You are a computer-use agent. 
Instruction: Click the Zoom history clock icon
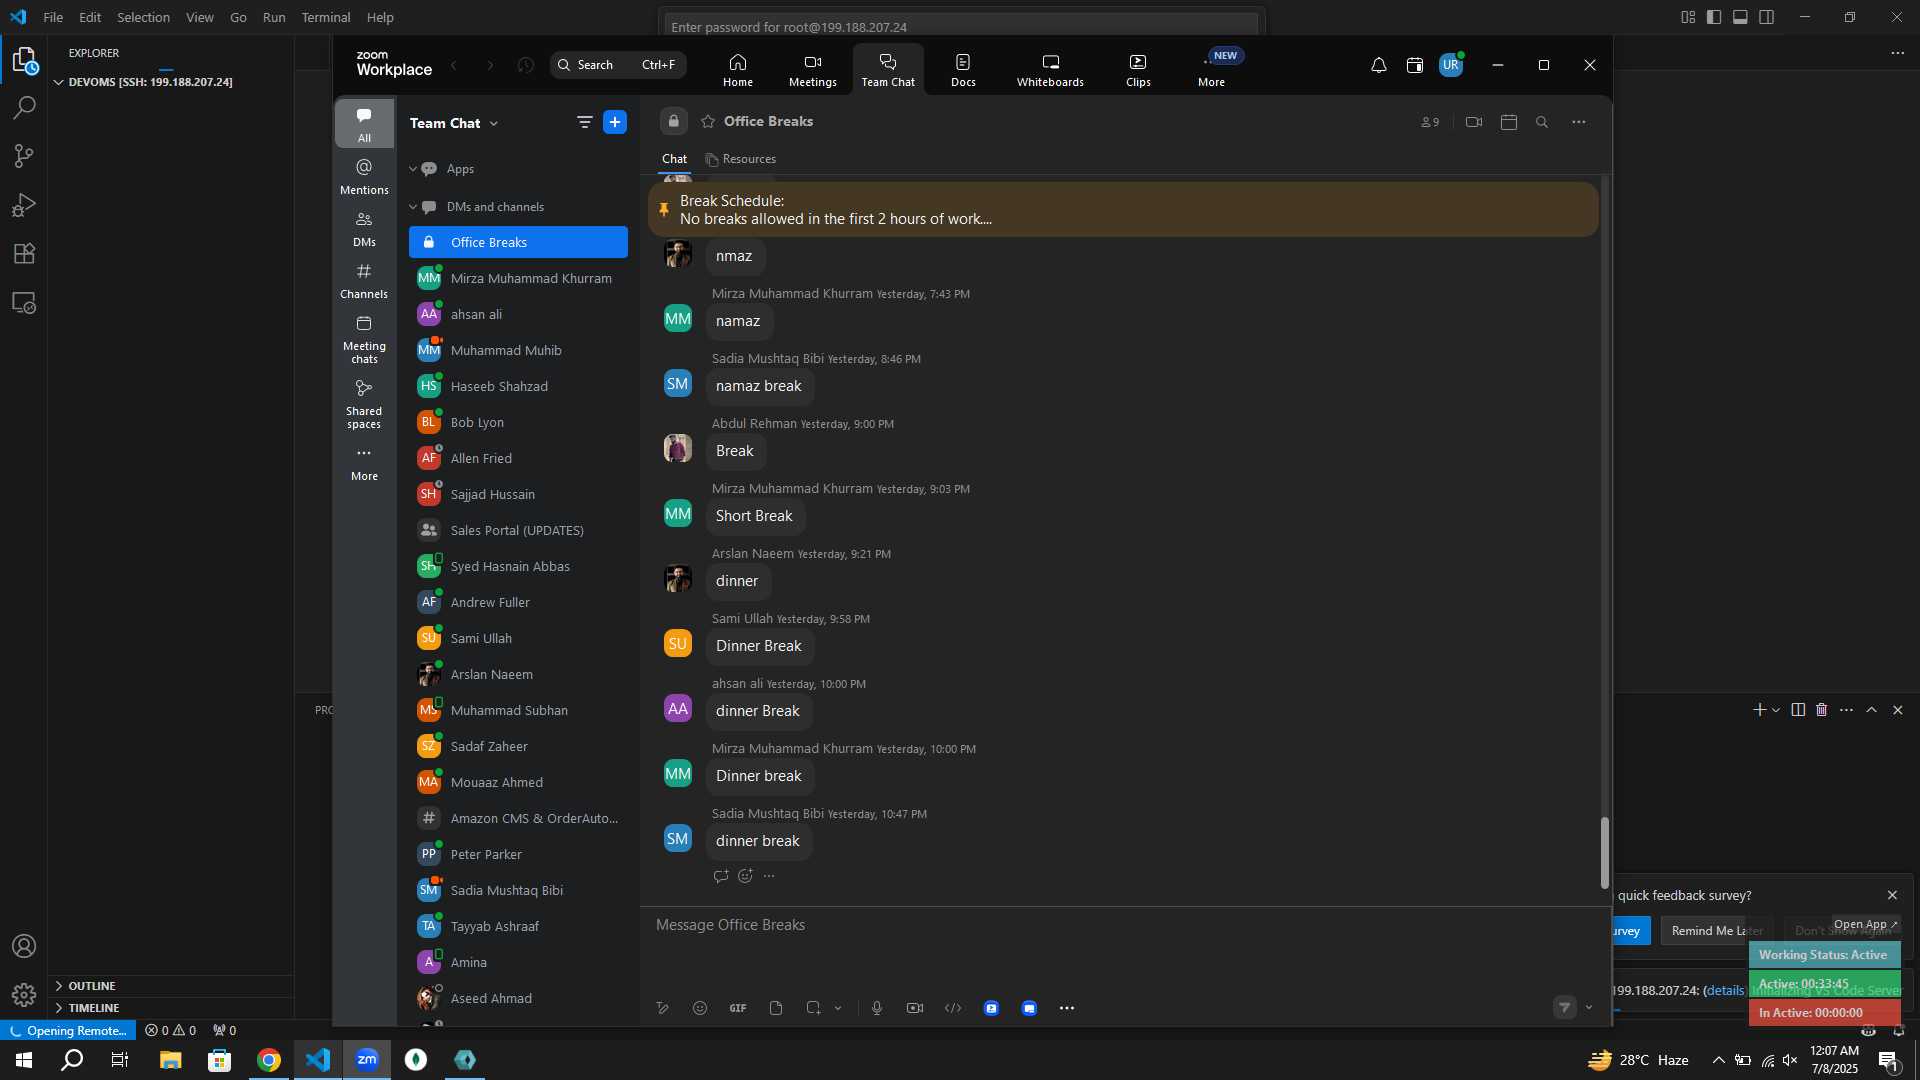pyautogui.click(x=526, y=65)
